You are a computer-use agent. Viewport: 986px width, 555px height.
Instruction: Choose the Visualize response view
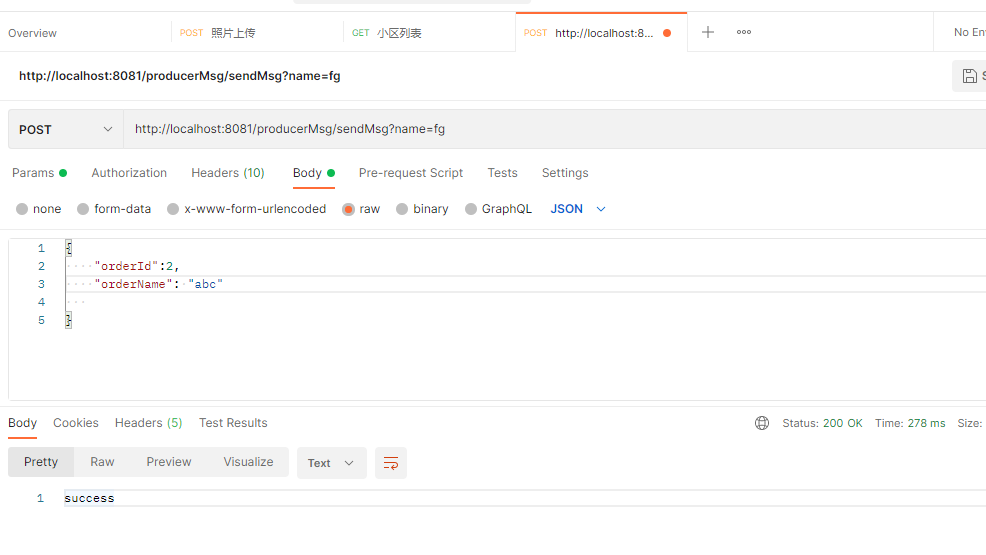[x=248, y=462]
